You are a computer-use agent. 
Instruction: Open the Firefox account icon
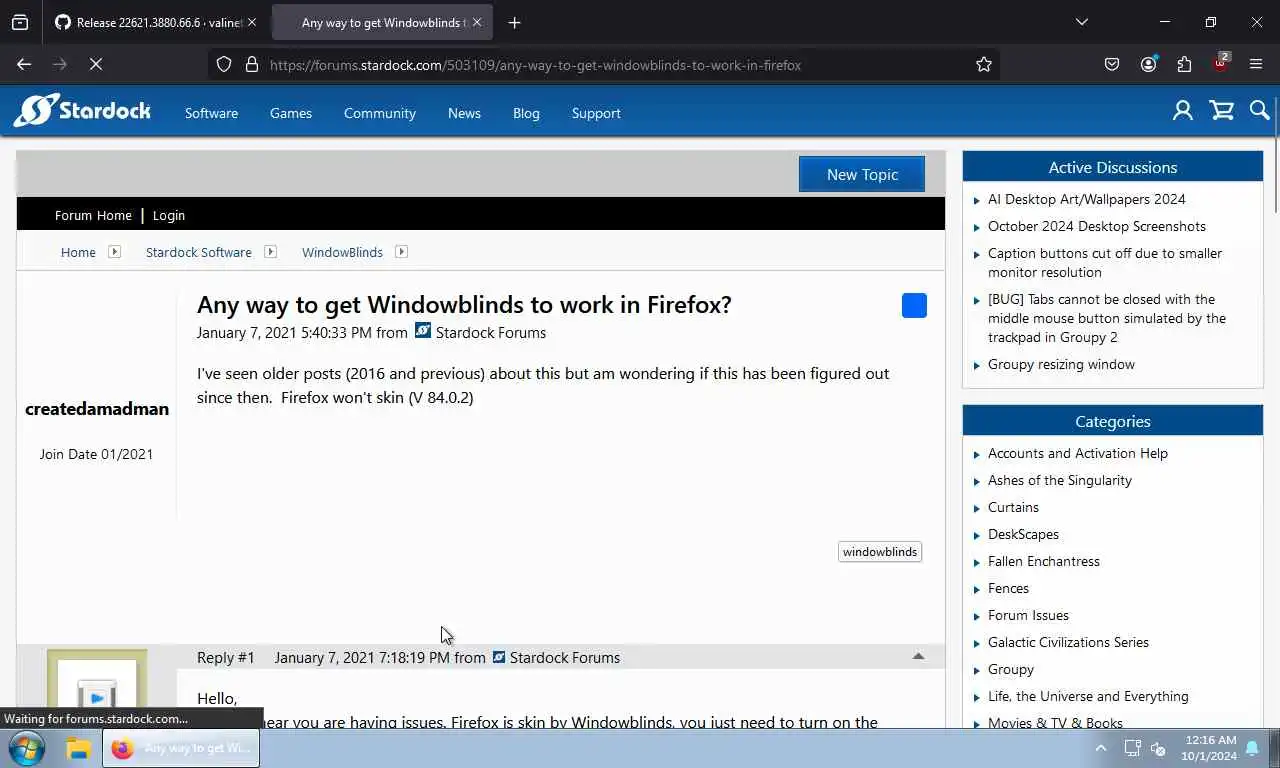point(1148,64)
